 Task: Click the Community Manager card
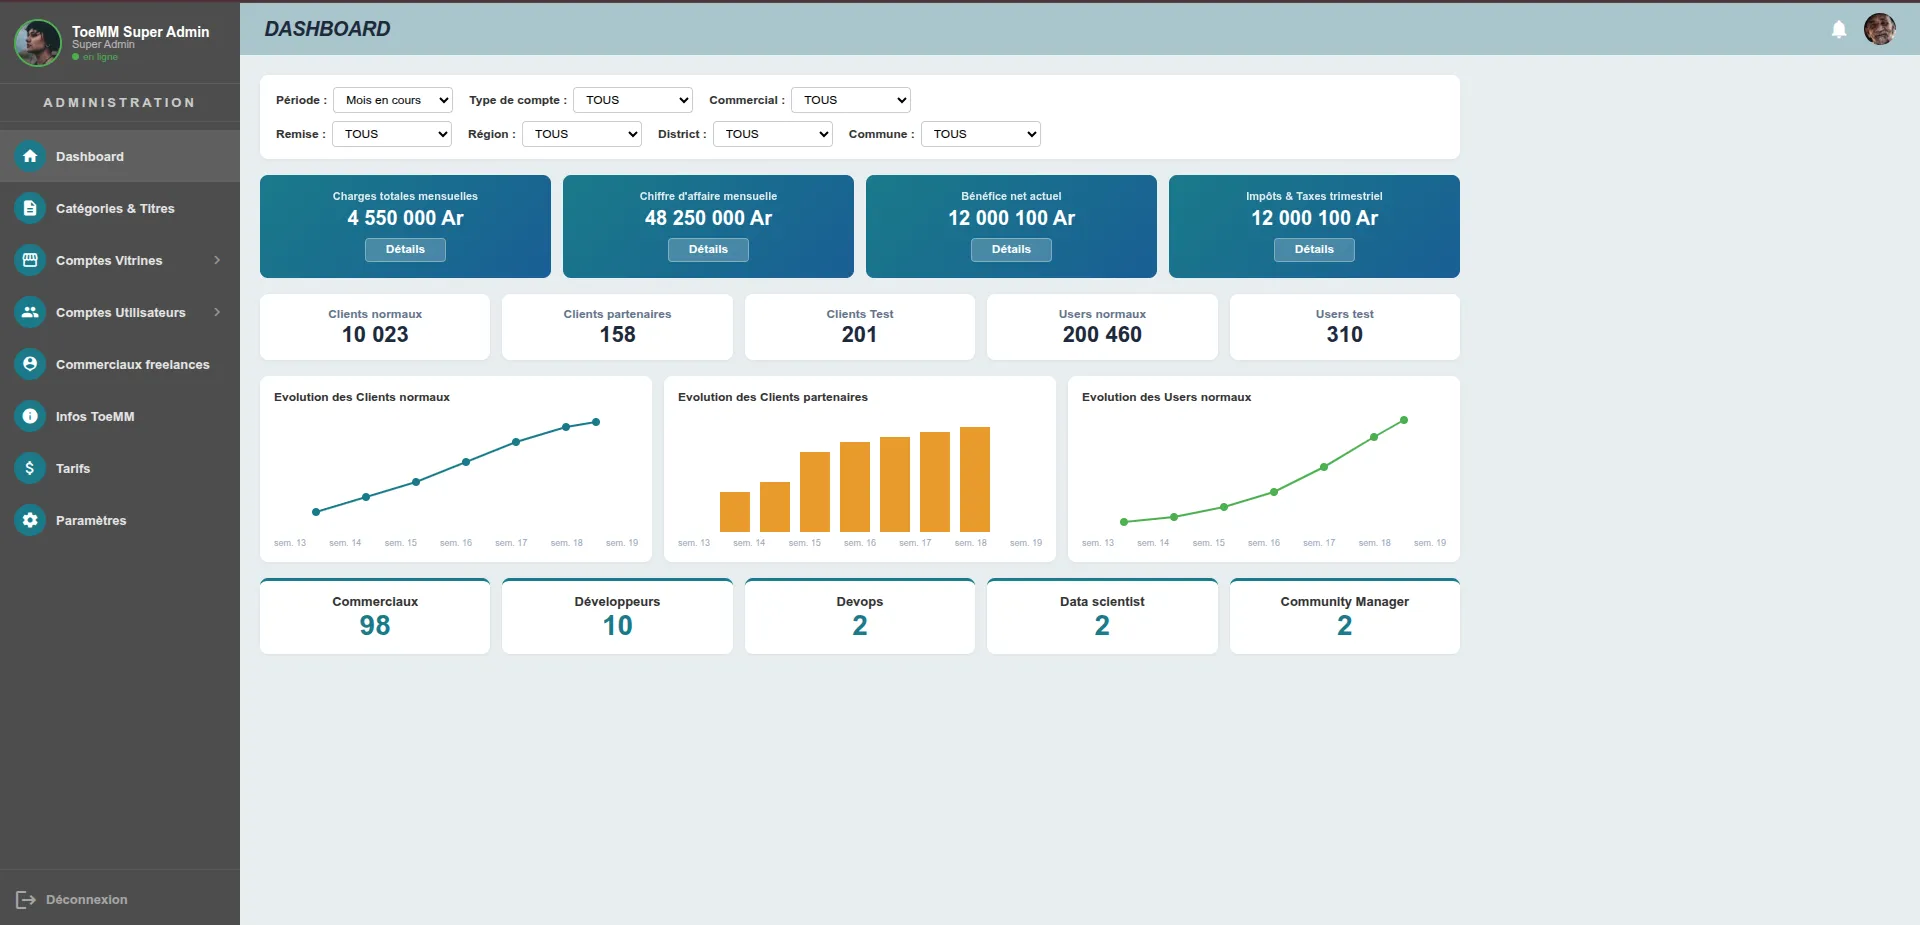point(1345,616)
